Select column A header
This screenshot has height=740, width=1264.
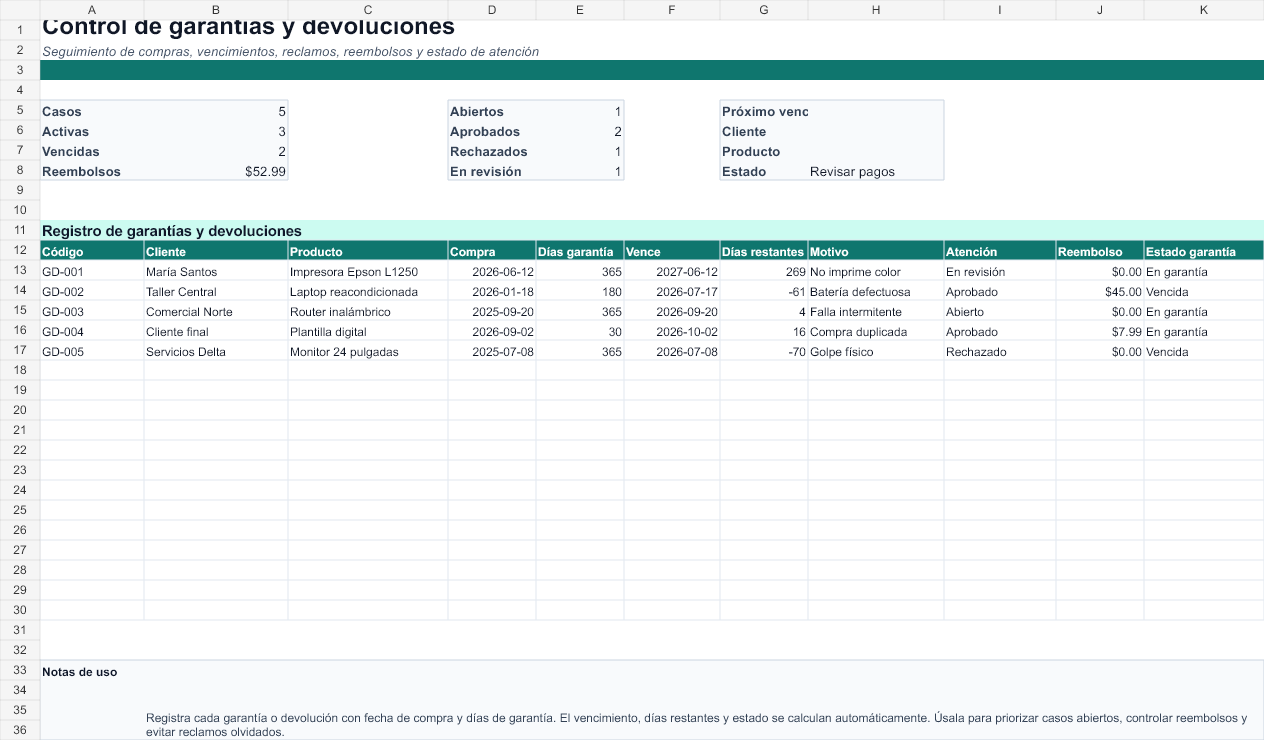(x=92, y=10)
